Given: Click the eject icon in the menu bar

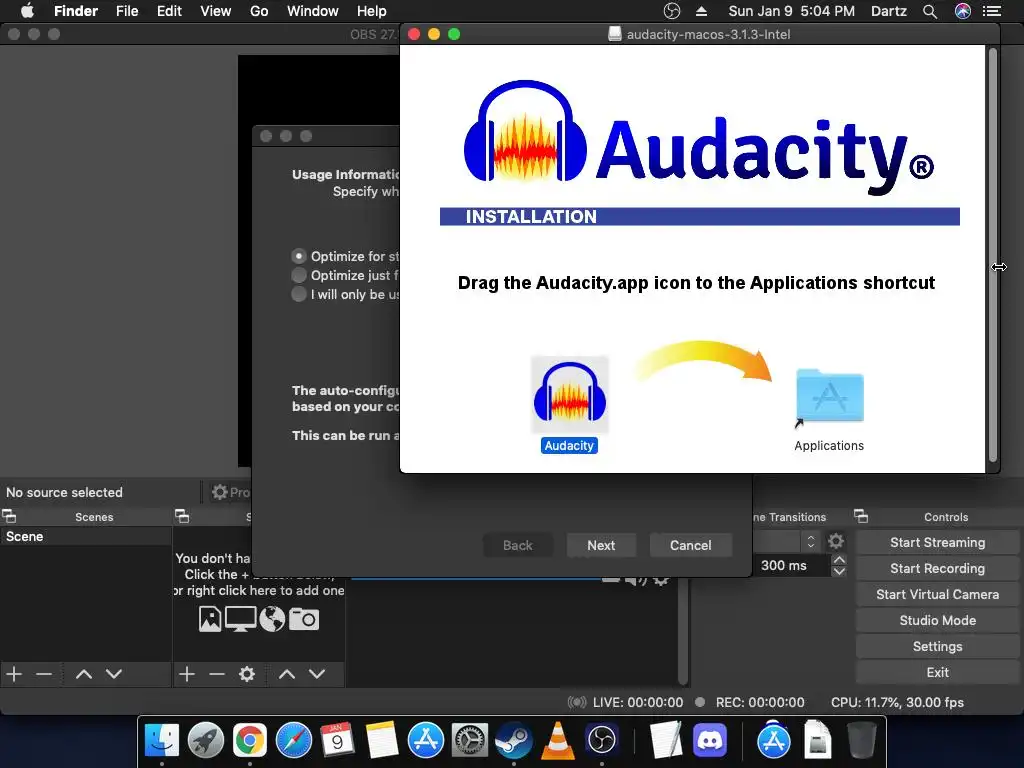Looking at the screenshot, I should (702, 11).
